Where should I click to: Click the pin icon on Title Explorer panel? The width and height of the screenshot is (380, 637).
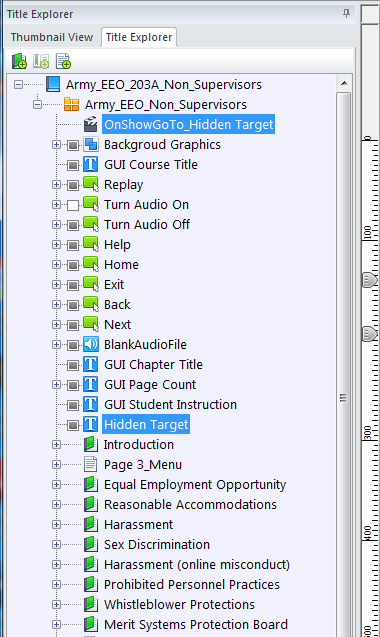click(x=346, y=13)
